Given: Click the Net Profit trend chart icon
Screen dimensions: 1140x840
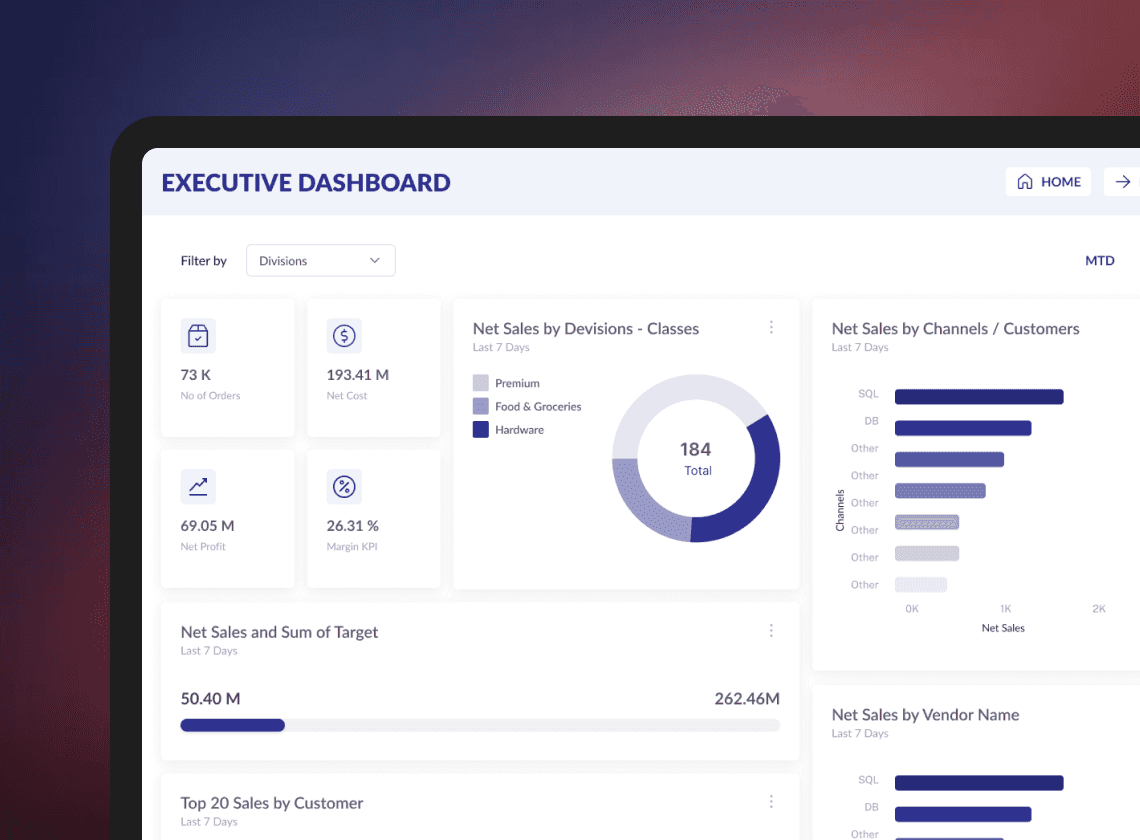Looking at the screenshot, I should [198, 487].
